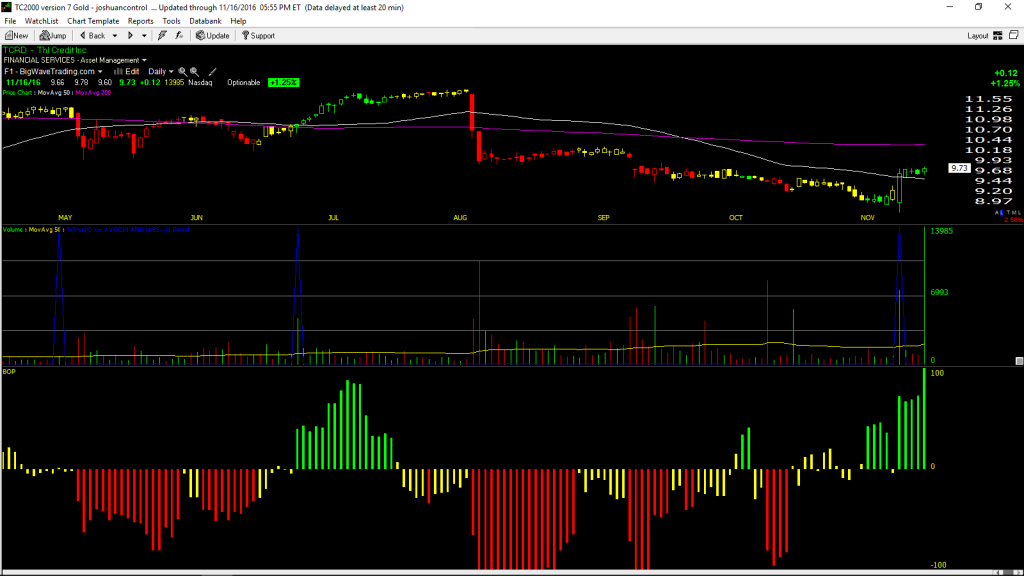This screenshot has width=1024, height=576.
Task: Click the Edit chart button
Action: point(127,72)
